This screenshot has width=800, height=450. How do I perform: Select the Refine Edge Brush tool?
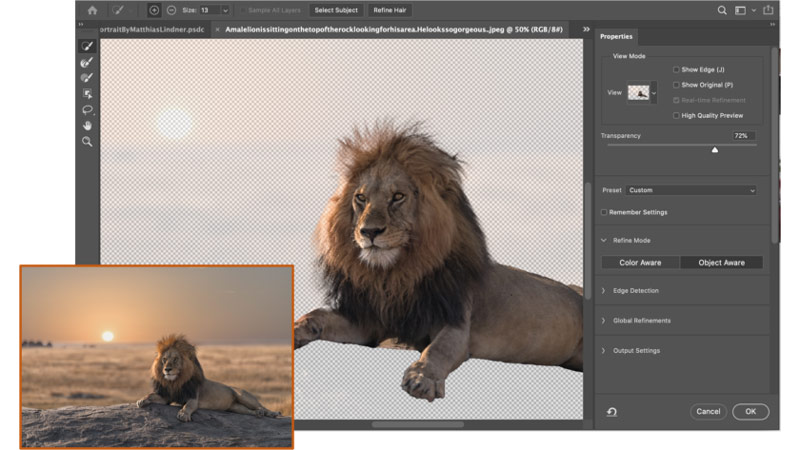point(88,62)
